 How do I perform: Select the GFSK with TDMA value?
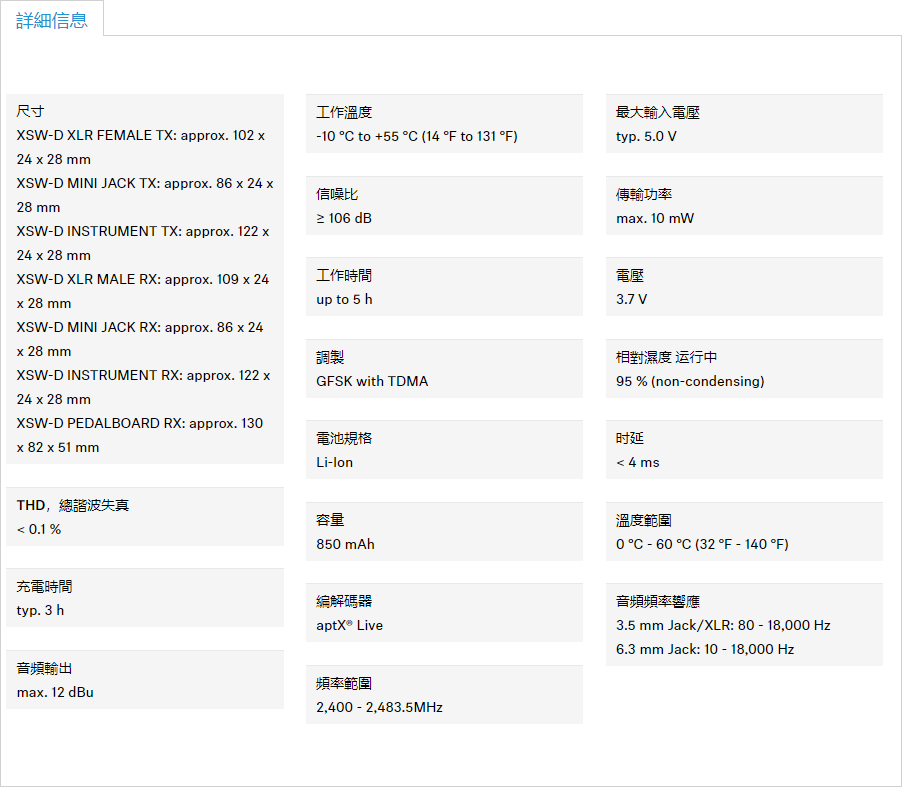point(372,381)
